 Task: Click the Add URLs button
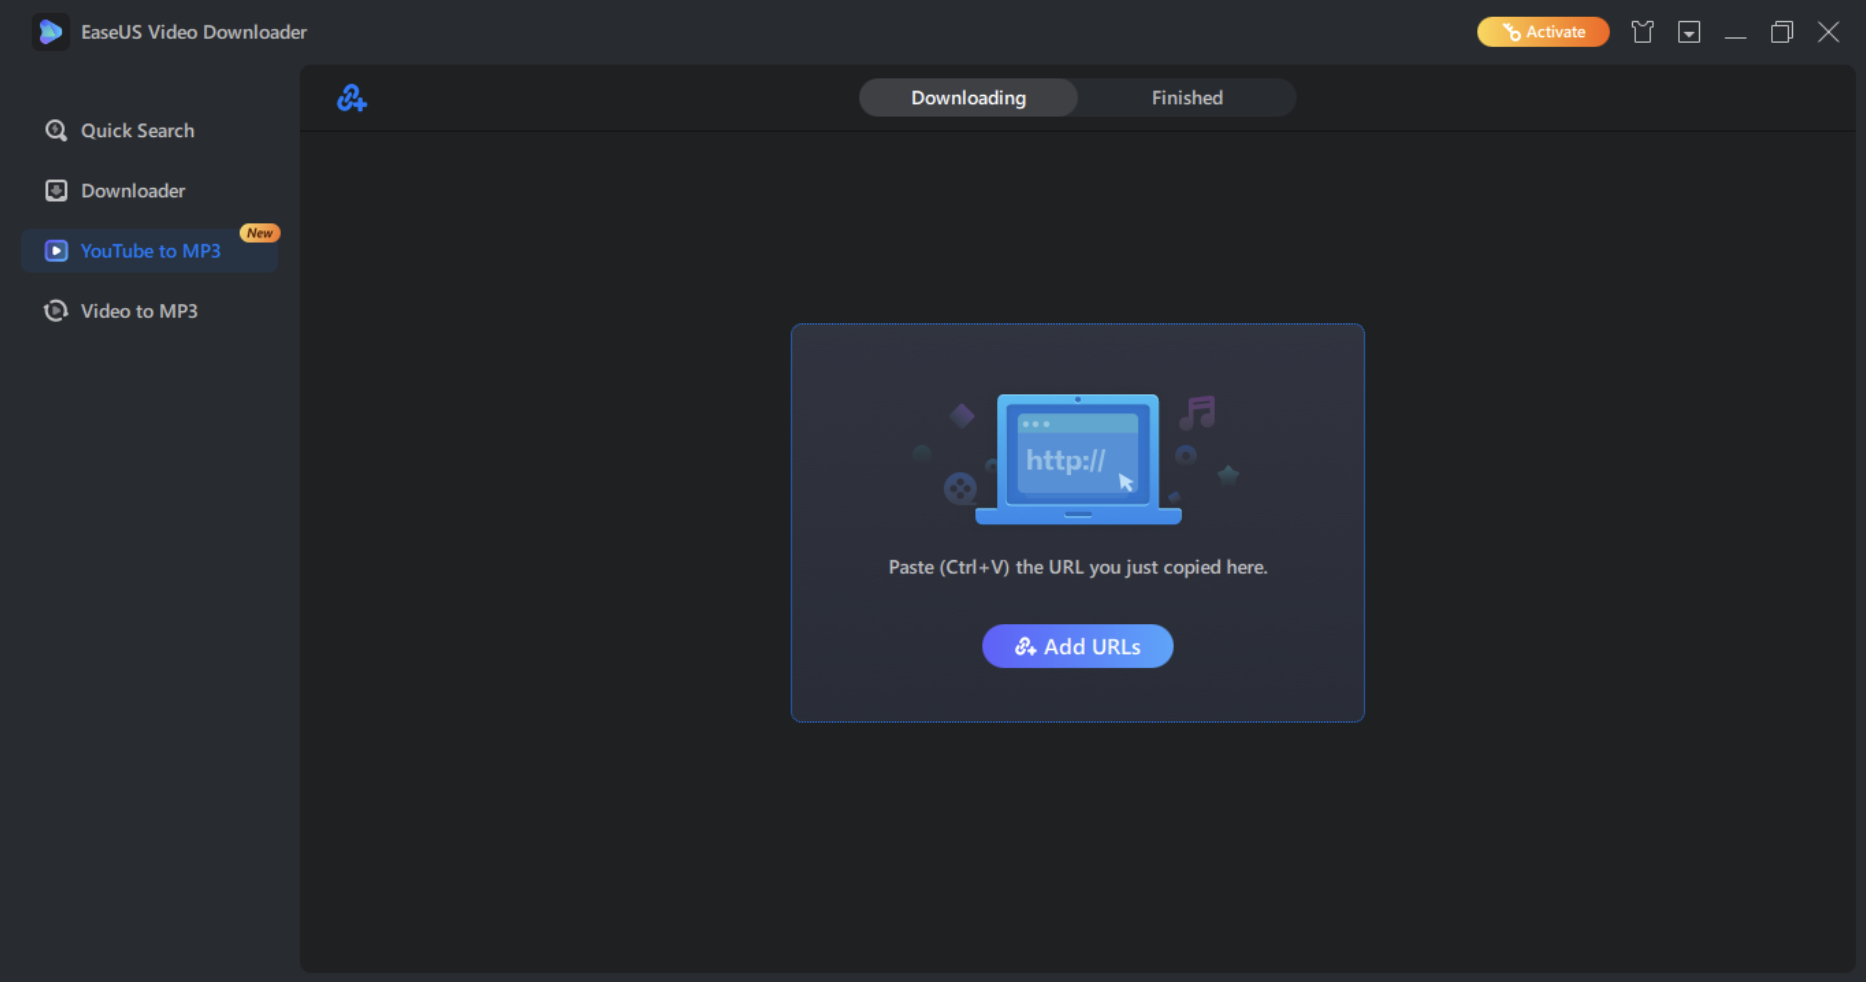click(1078, 646)
